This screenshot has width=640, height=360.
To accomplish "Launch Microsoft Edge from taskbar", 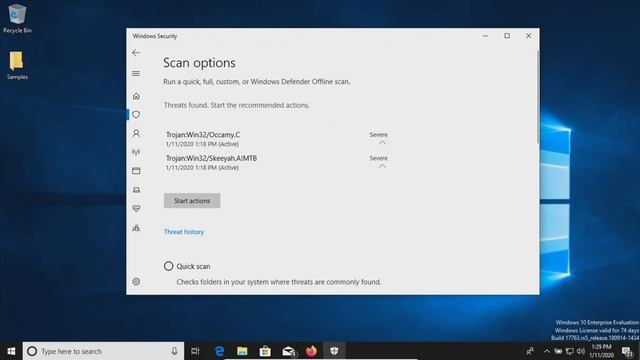I will pos(219,351).
